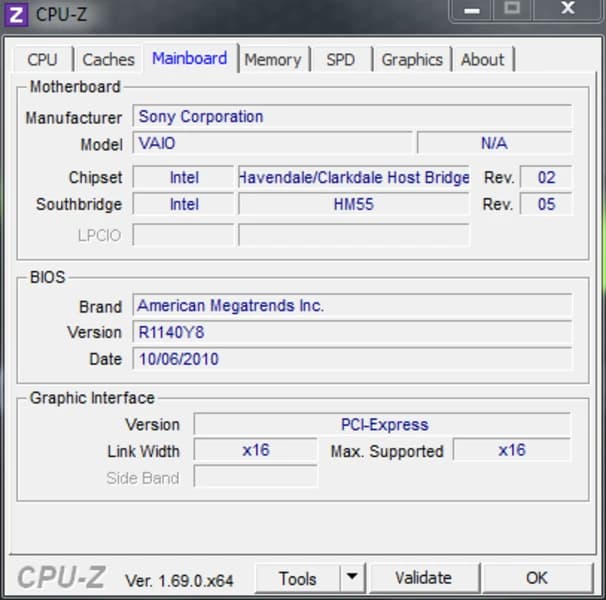This screenshot has width=606, height=600.
Task: Expand the Tools dropdown arrow
Action: [x=352, y=578]
